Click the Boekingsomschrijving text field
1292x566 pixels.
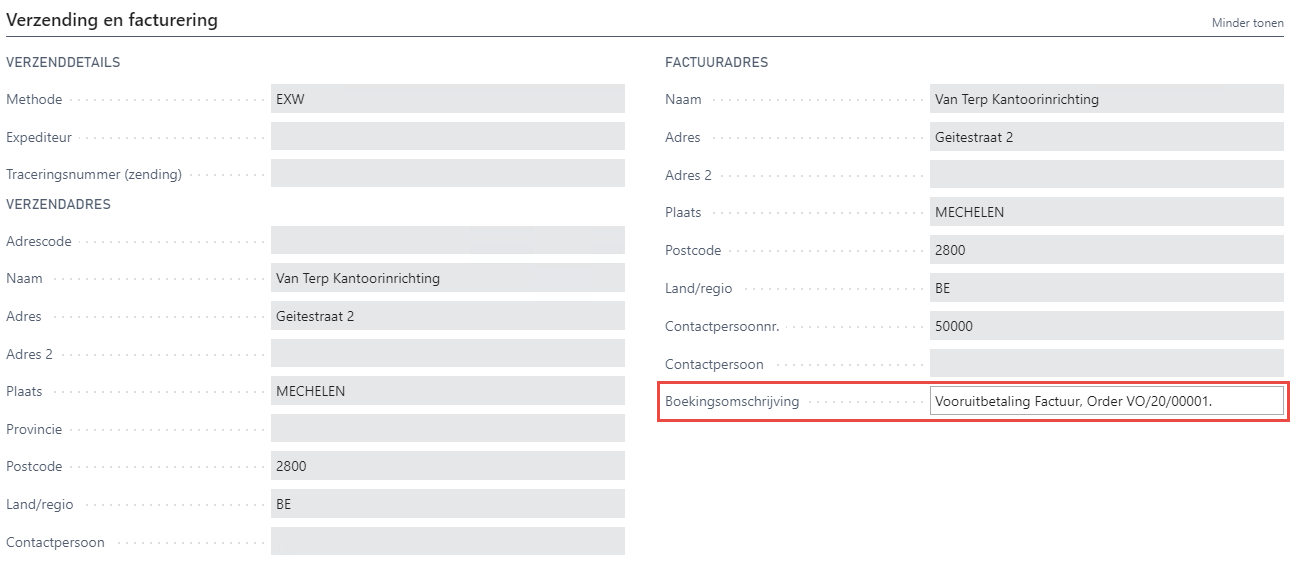click(1106, 401)
